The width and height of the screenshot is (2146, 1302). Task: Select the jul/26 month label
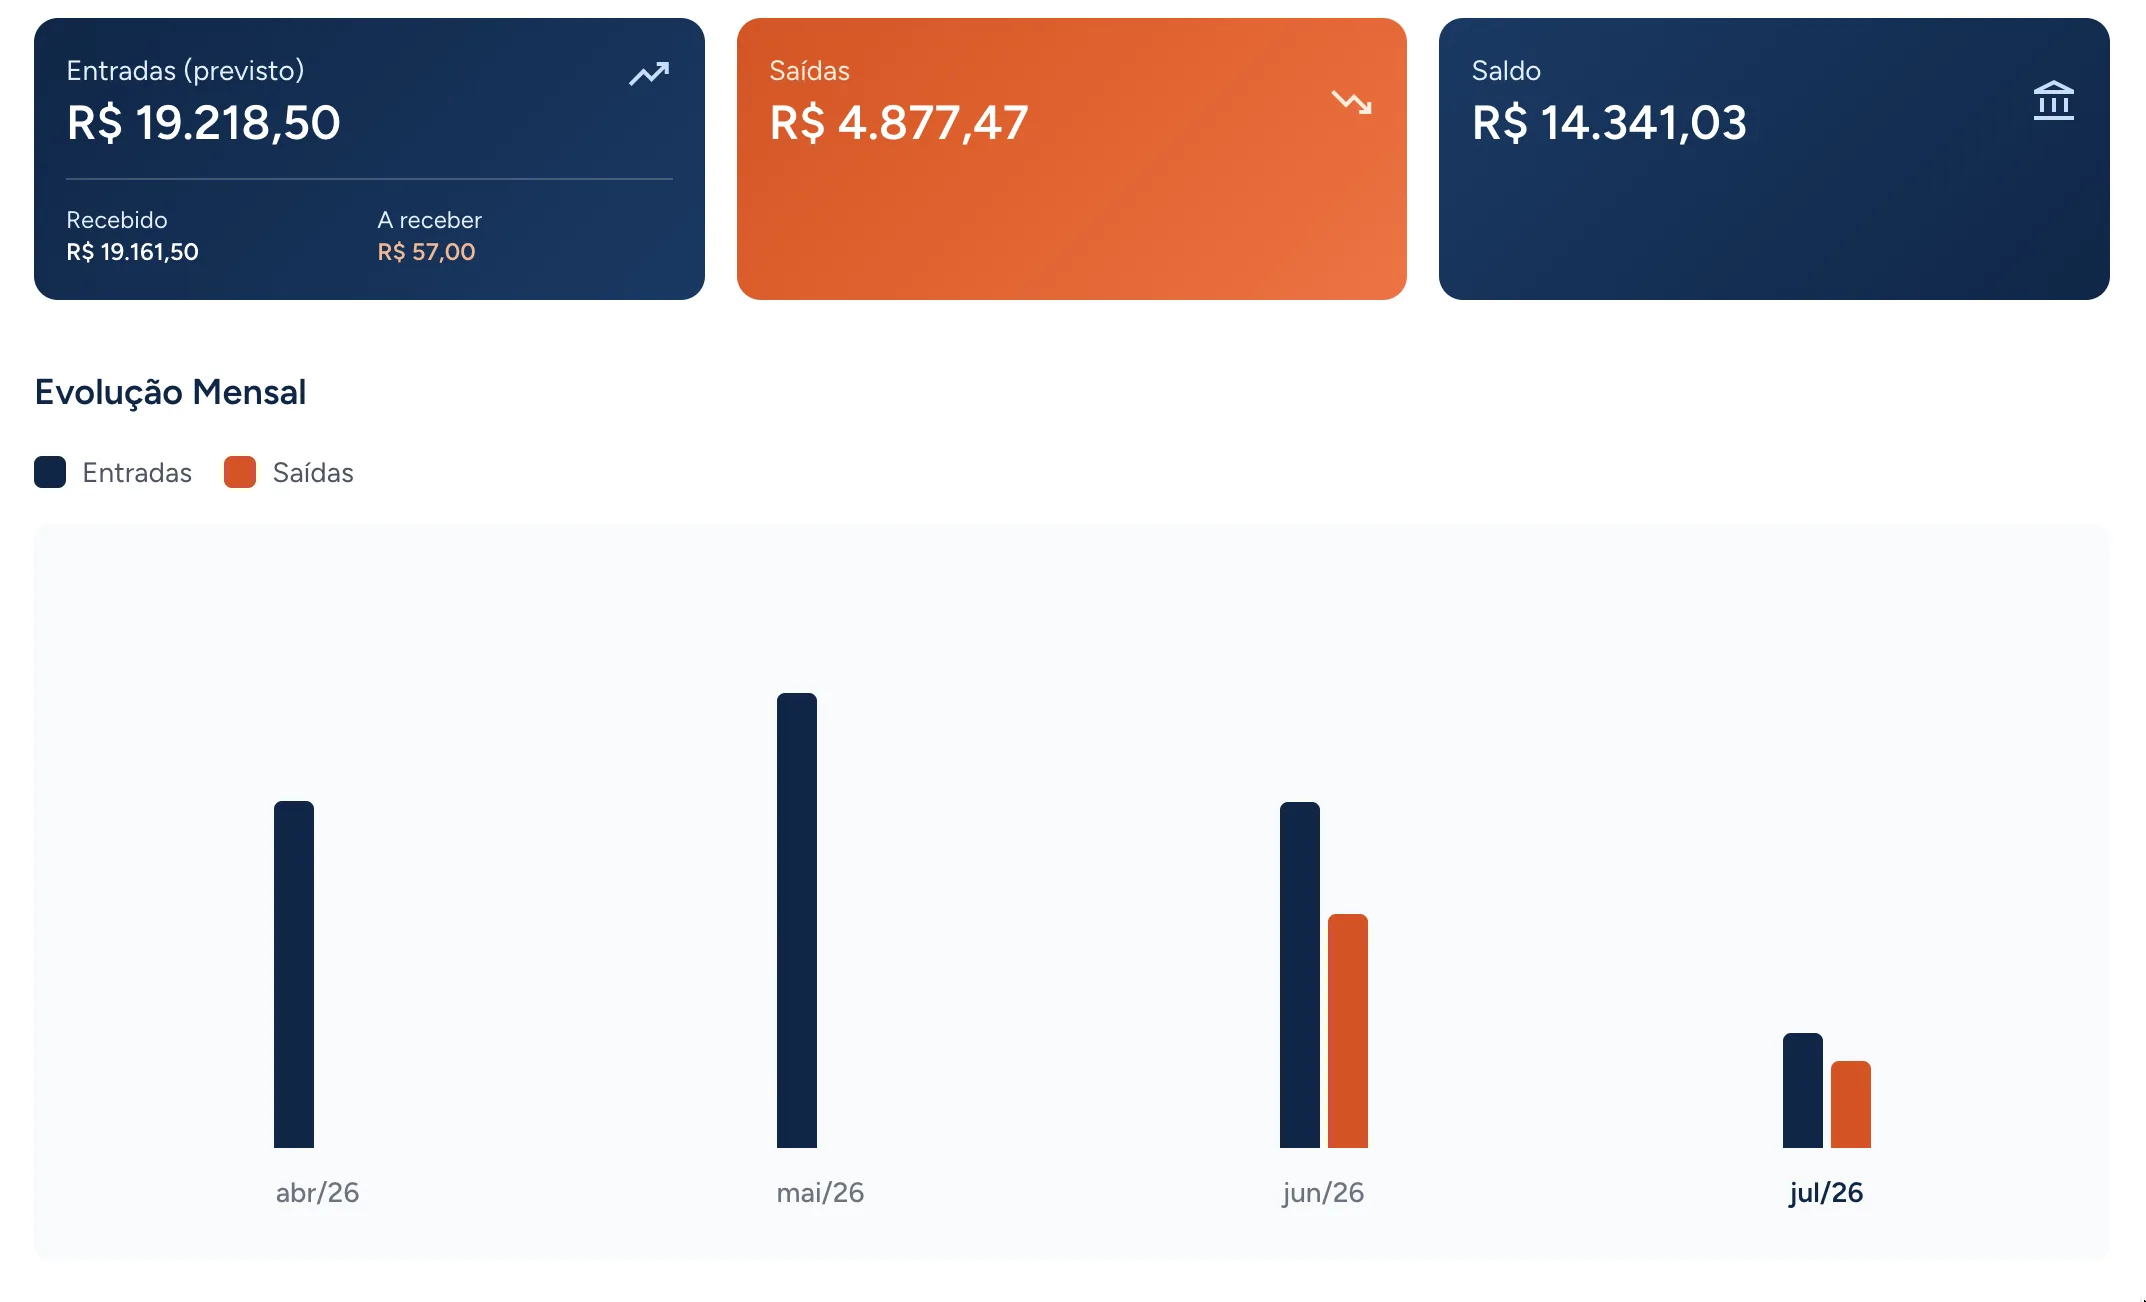pyautogui.click(x=1826, y=1192)
